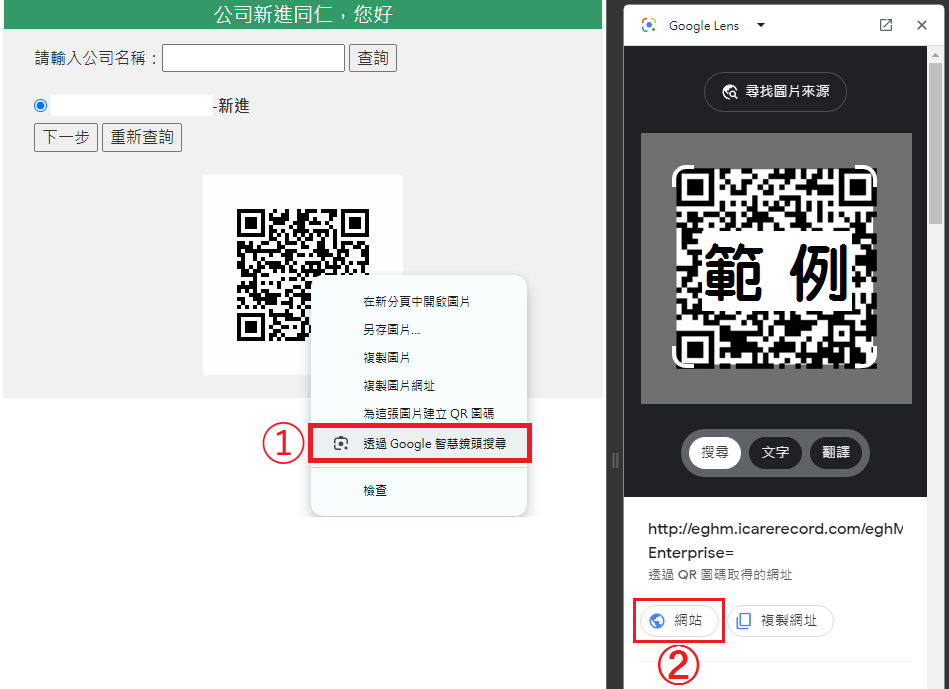Choose 另存圖片 from context menu
This screenshot has width=949, height=689.
point(419,330)
